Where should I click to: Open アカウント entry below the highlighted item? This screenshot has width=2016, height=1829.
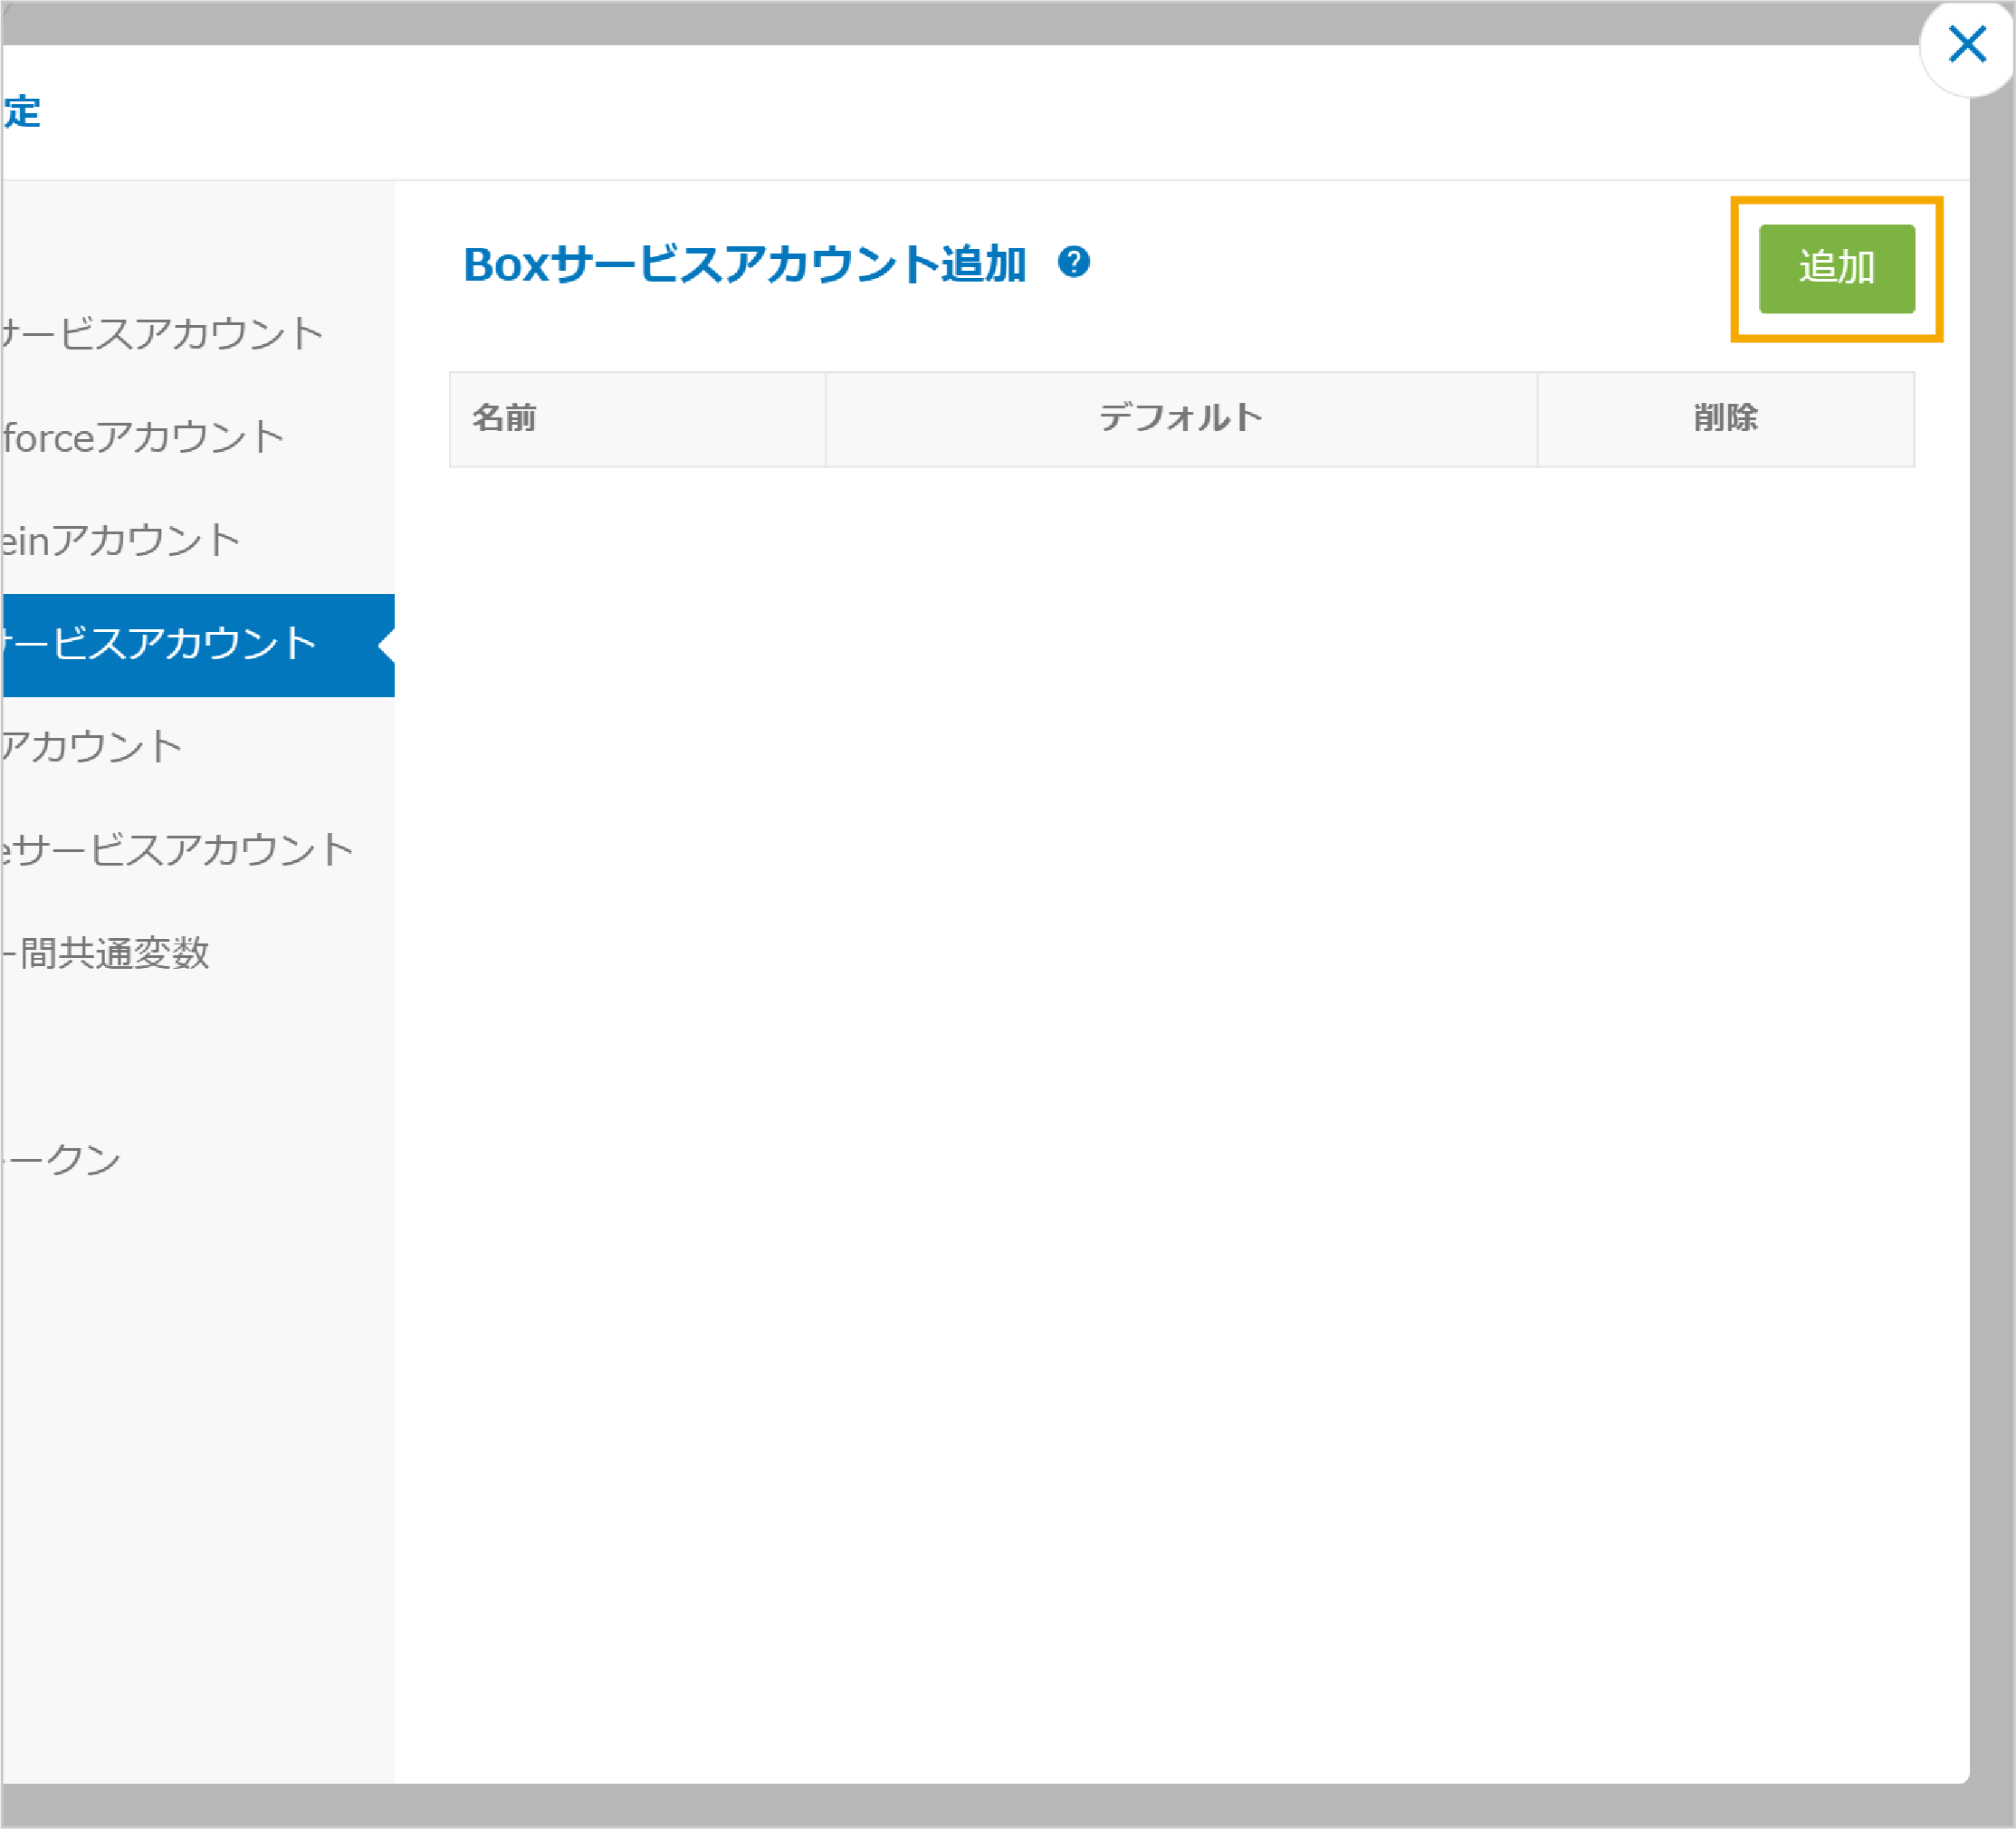[x=93, y=747]
